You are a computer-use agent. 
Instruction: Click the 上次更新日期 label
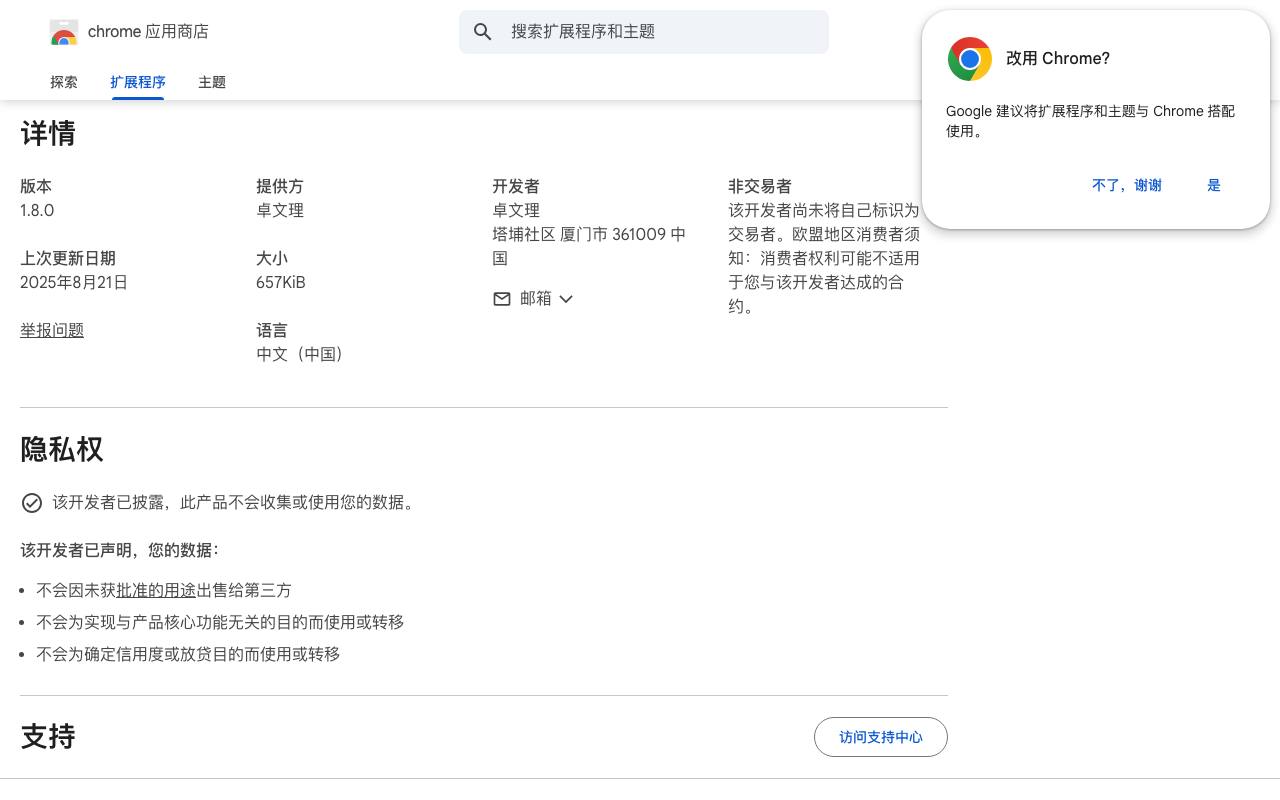[68, 259]
